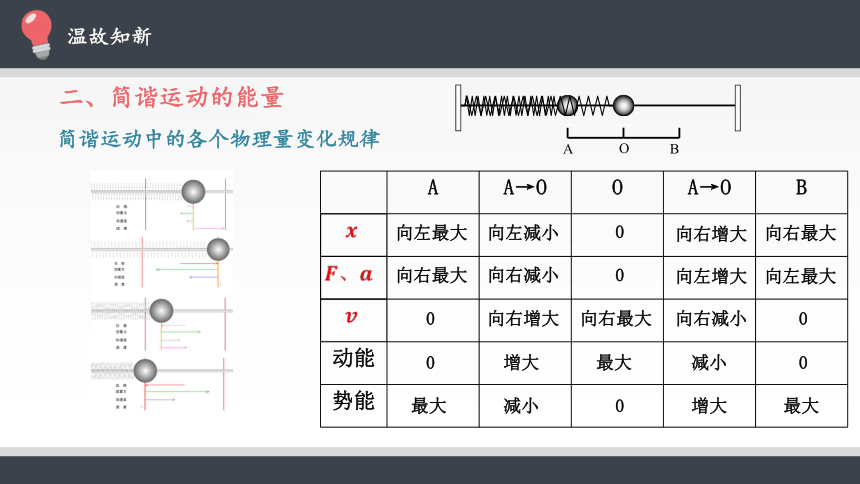Select the 温故知新 header title

coord(109,36)
